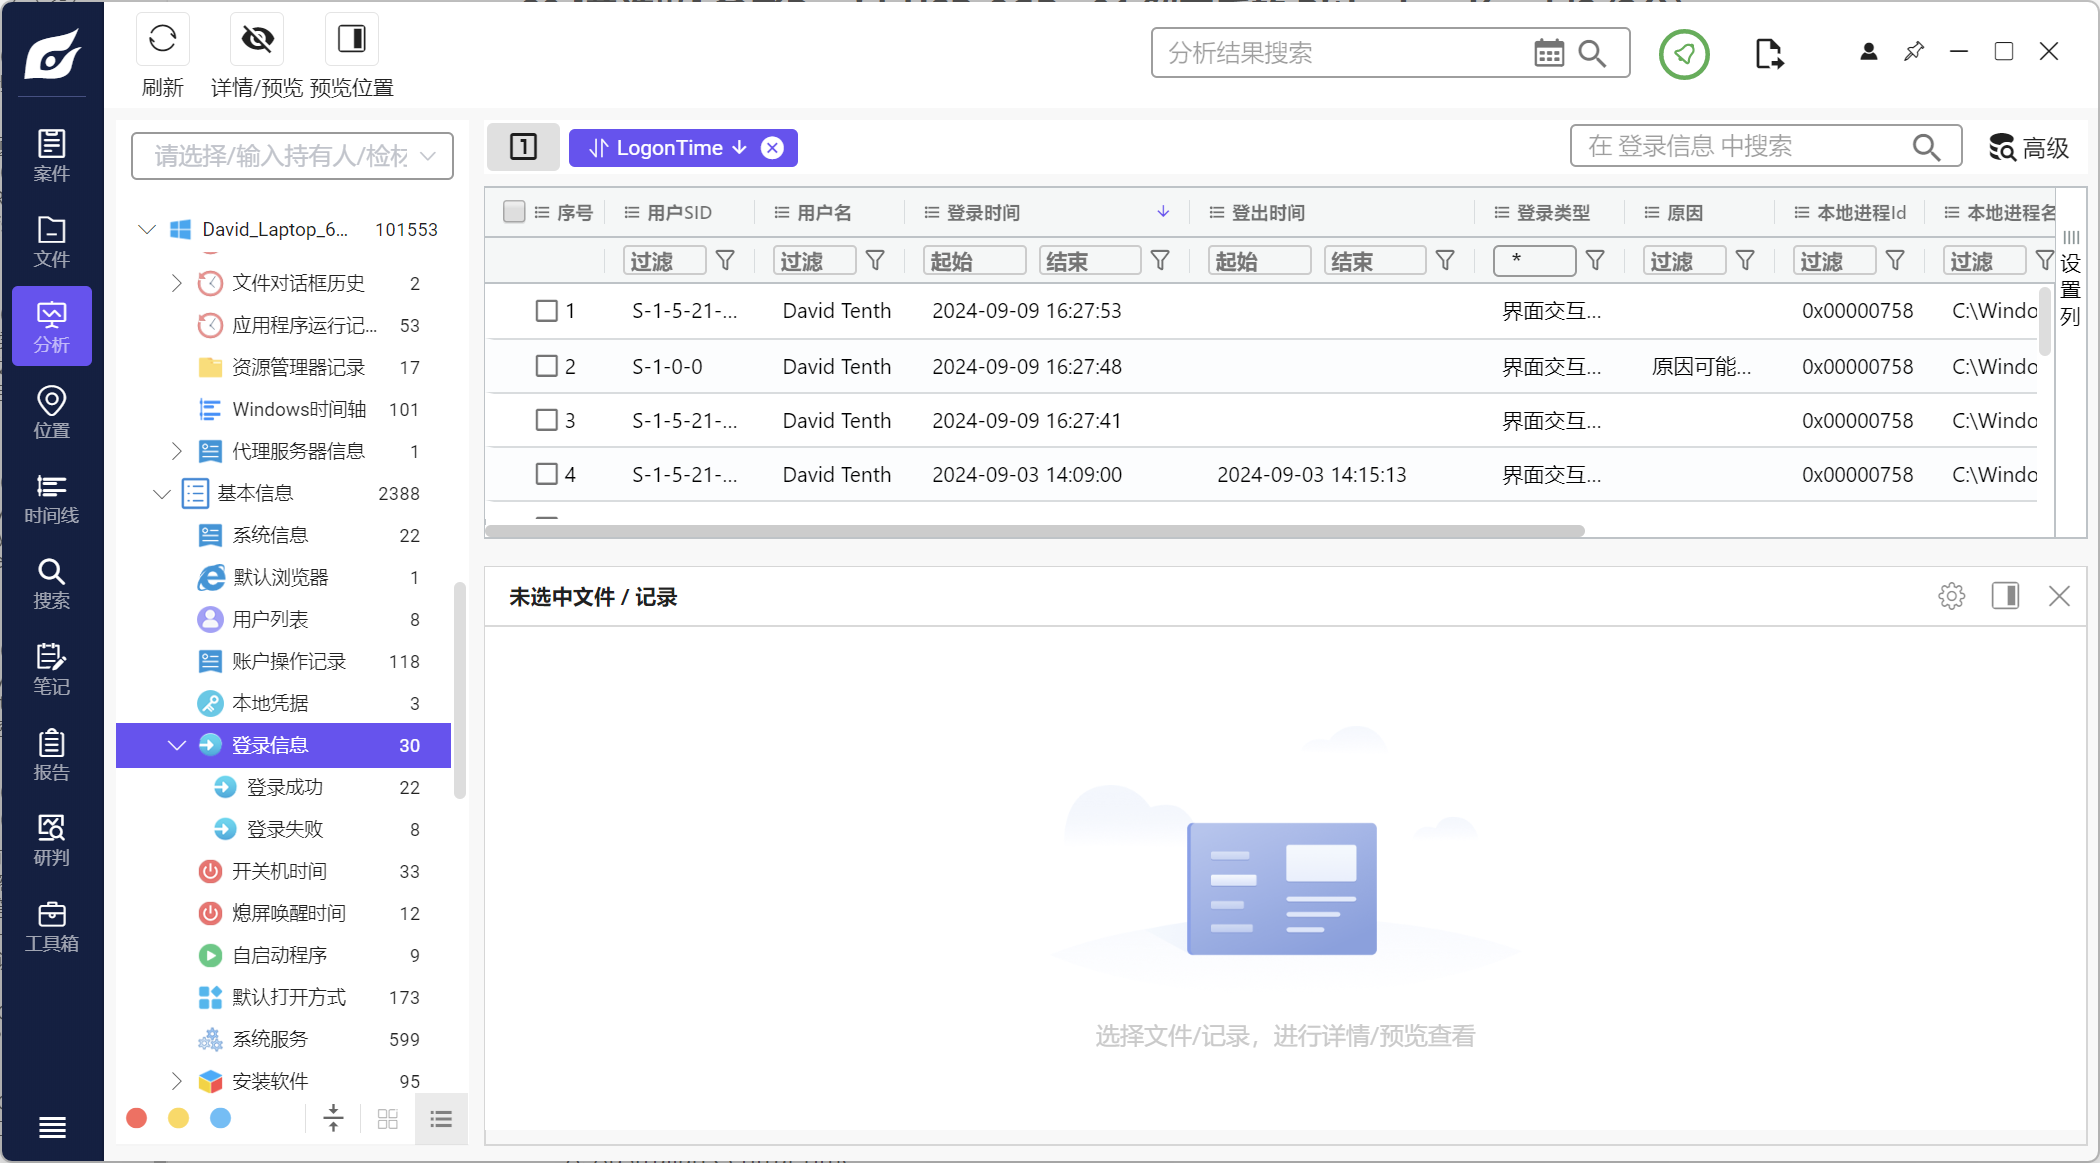
Task: Click the collapse-all tree icon
Action: (334, 1118)
